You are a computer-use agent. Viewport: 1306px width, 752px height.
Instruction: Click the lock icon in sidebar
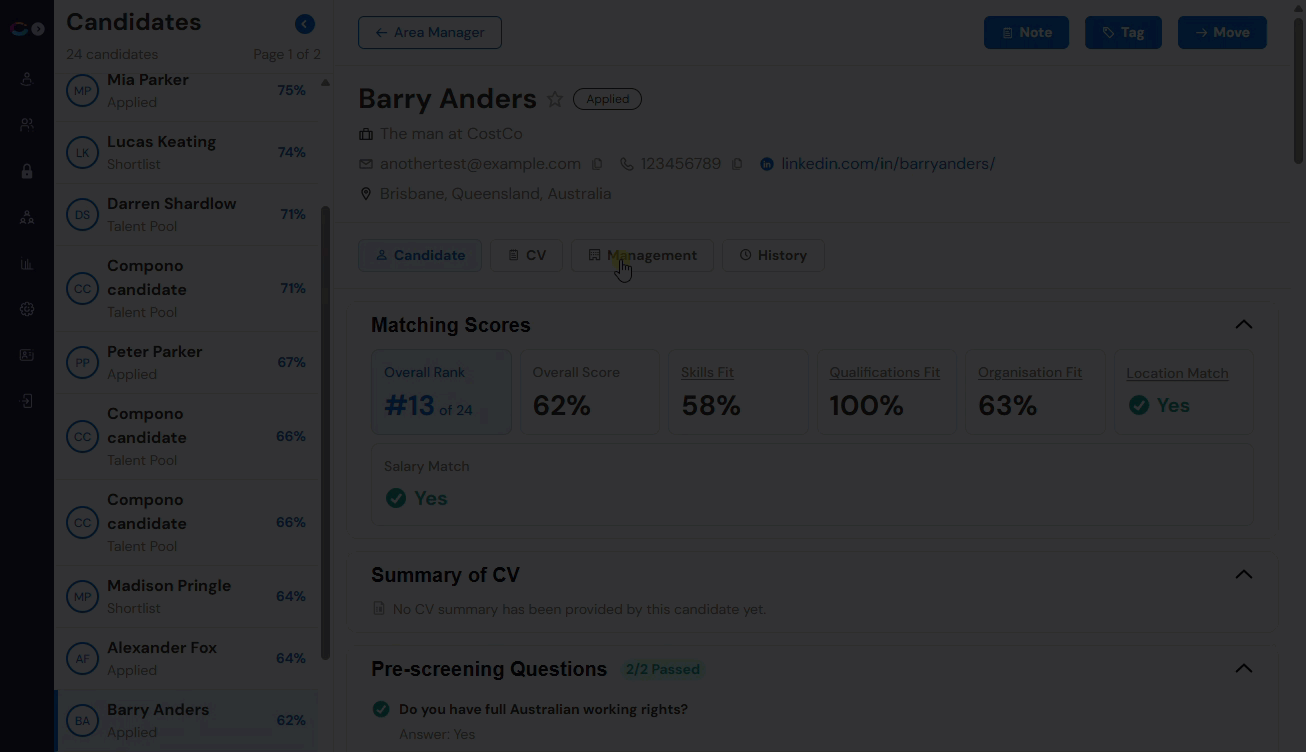click(x=27, y=171)
